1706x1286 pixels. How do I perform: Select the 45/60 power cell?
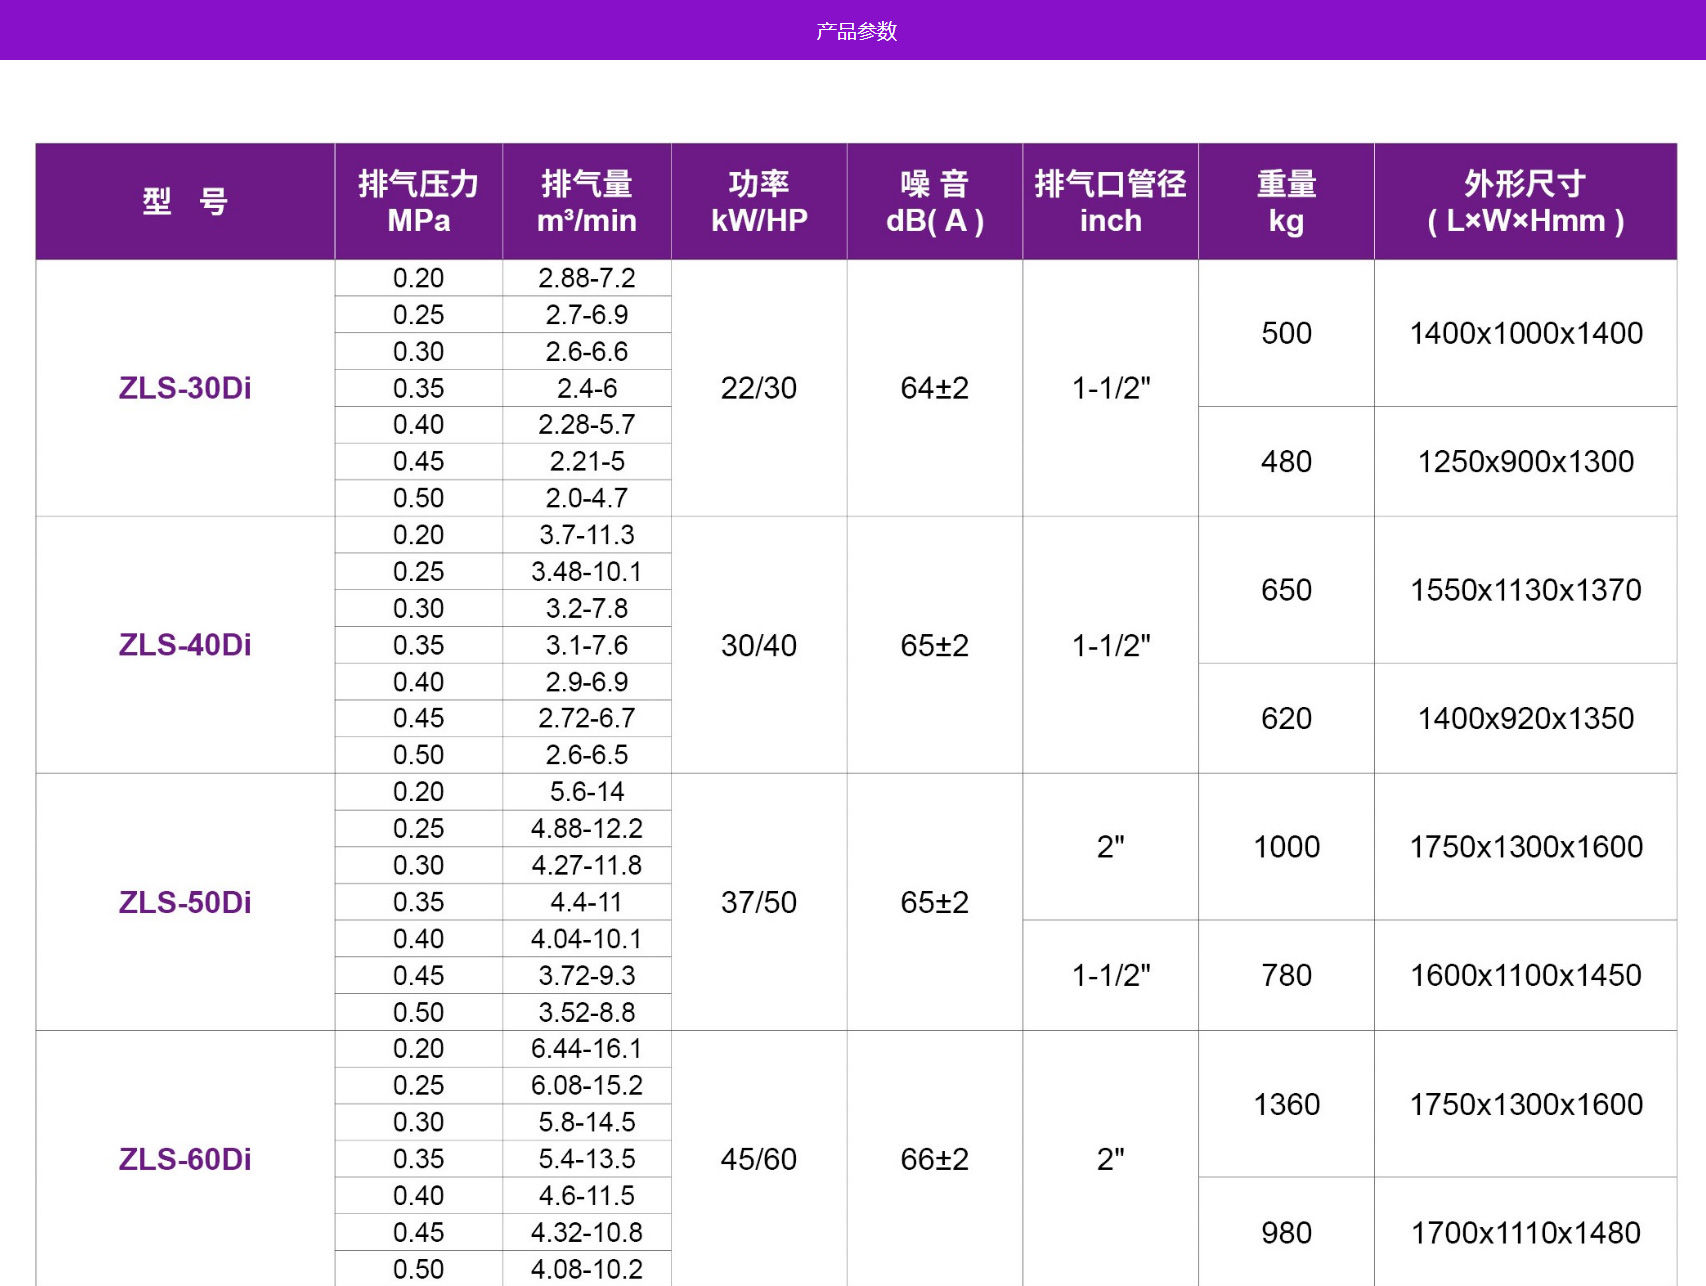759,1159
